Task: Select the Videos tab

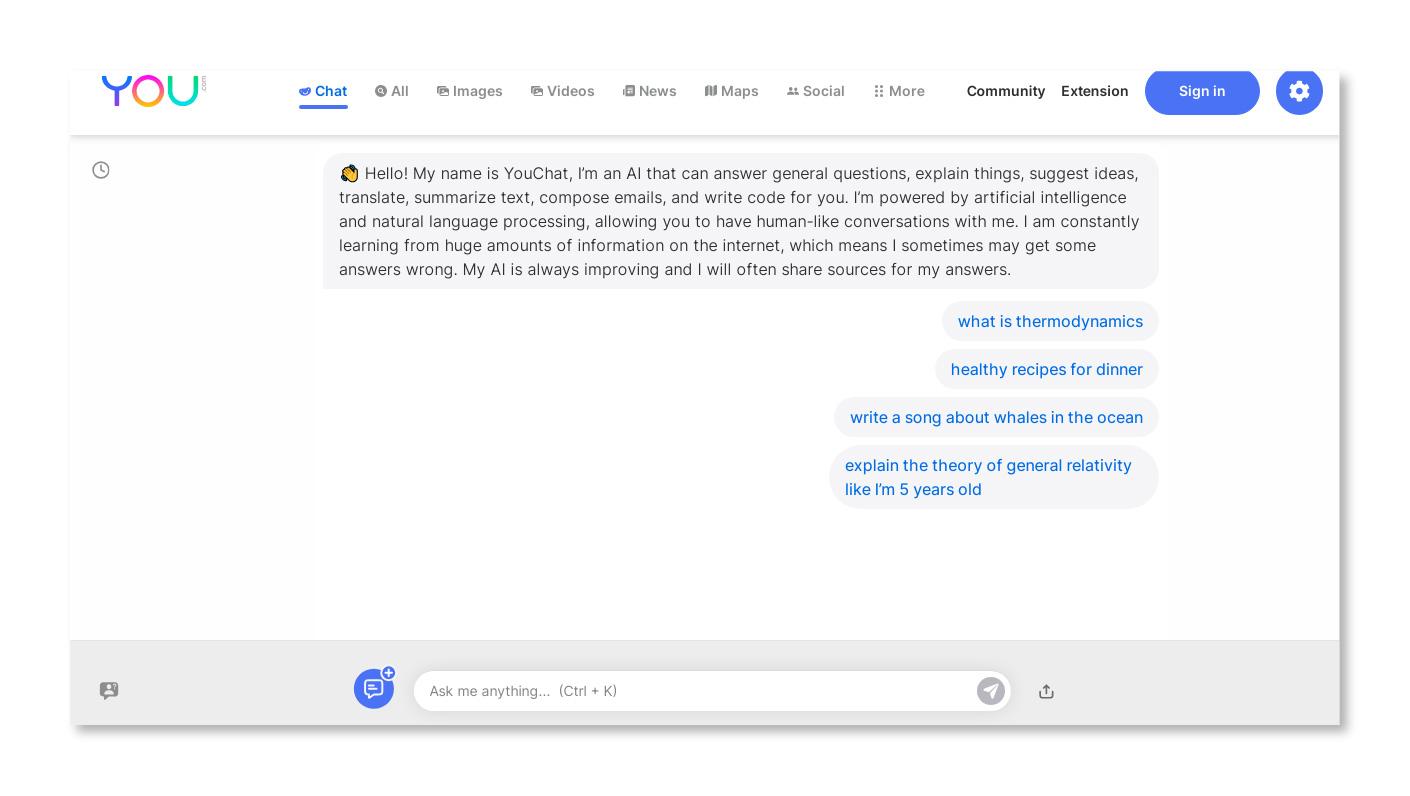Action: pyautogui.click(x=563, y=91)
